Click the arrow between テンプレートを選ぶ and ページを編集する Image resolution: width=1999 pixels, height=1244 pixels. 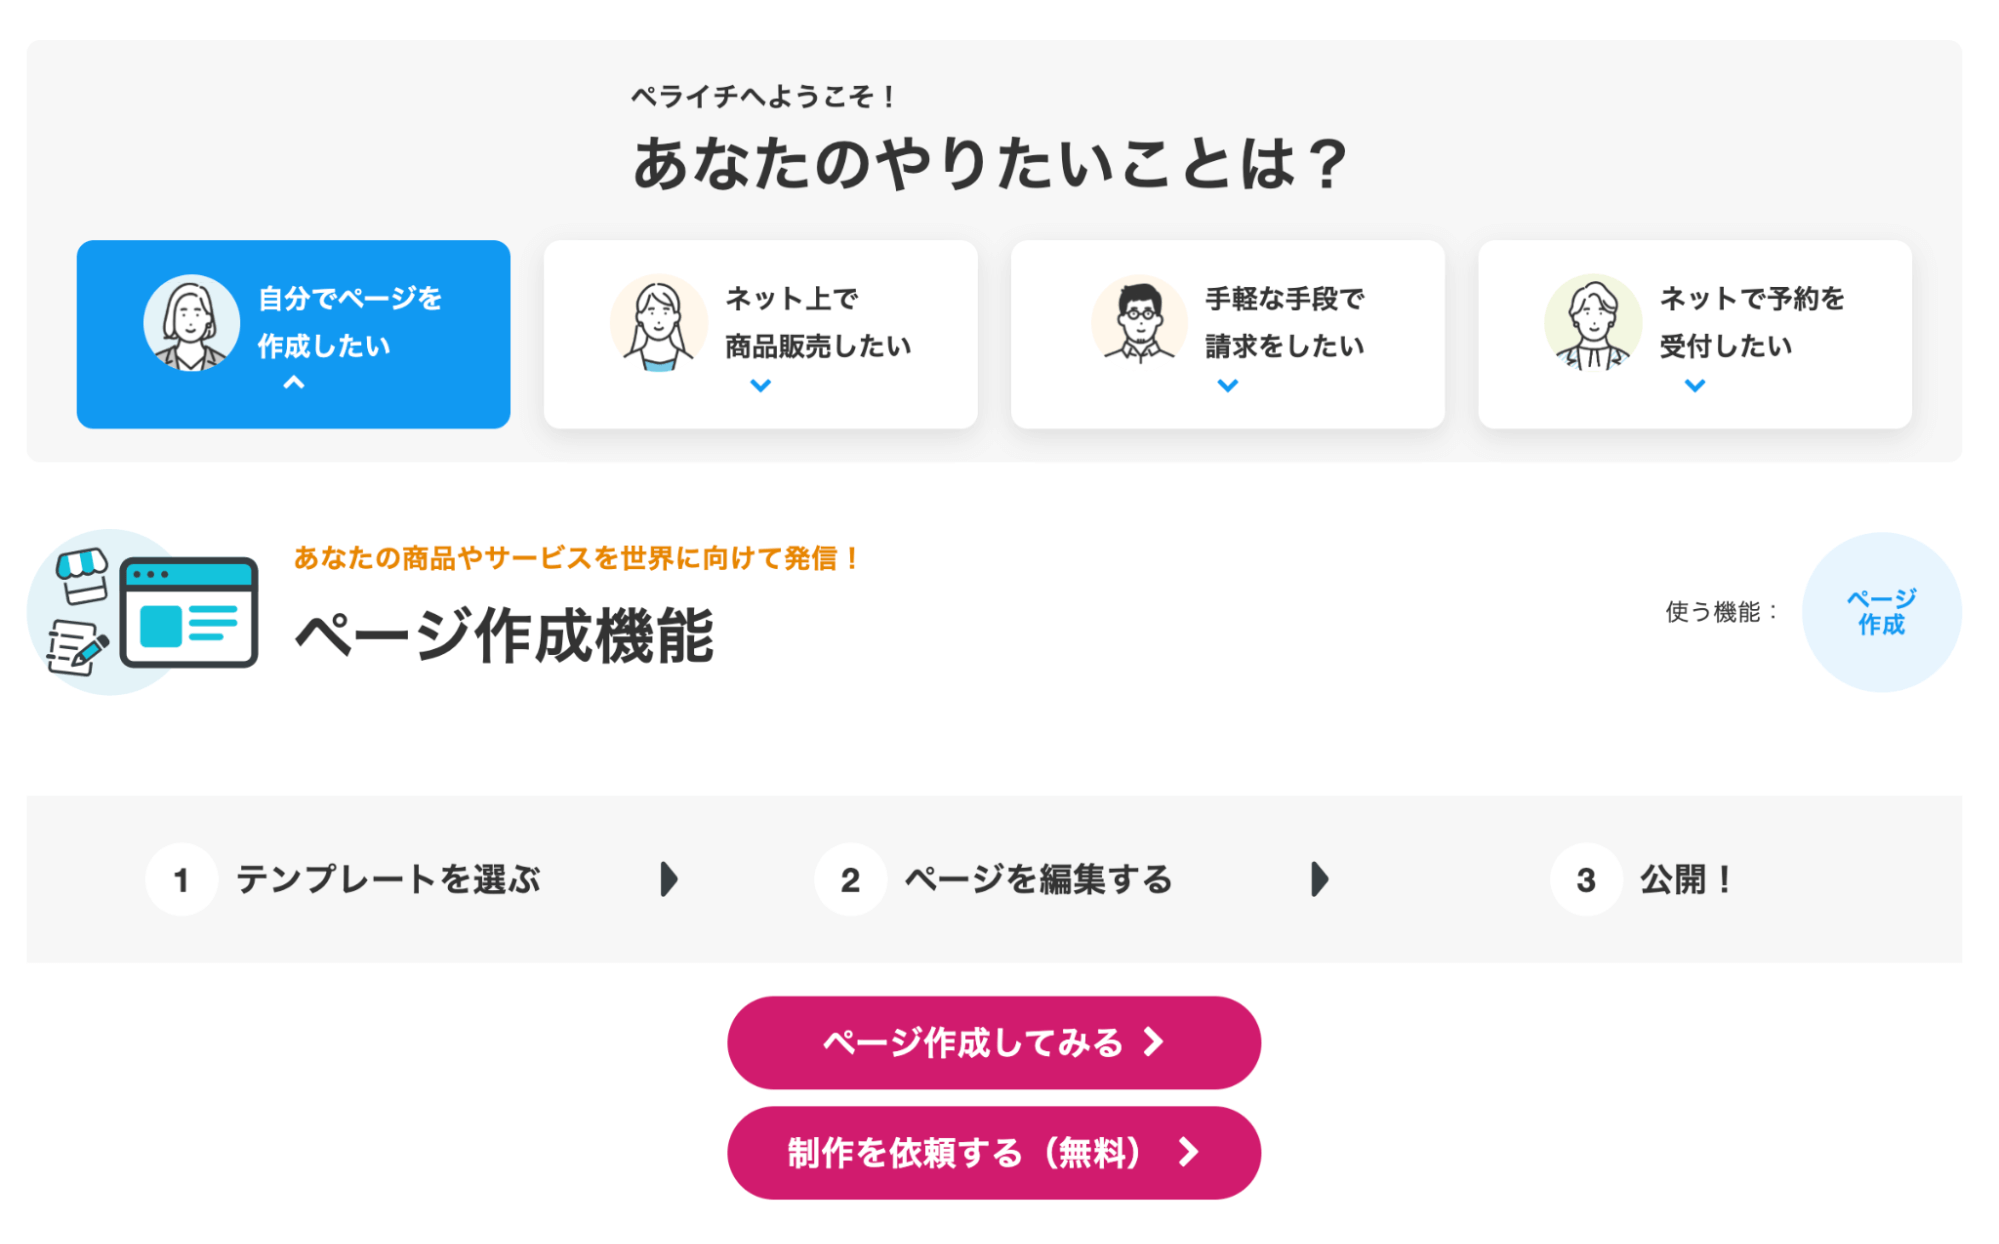668,880
